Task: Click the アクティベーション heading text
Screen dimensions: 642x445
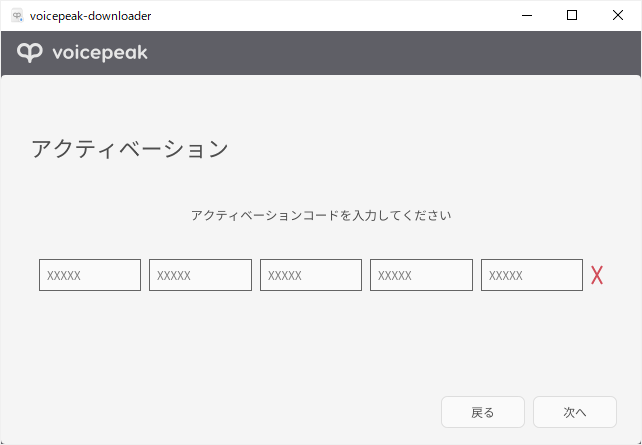Action: [x=130, y=149]
